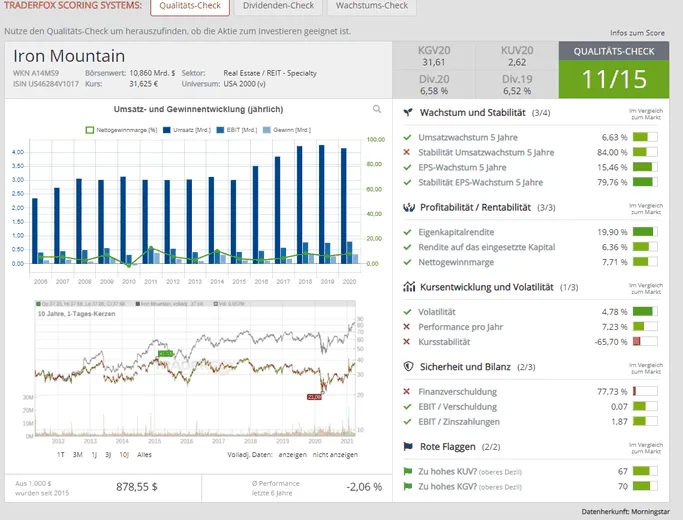Click the red cross next to Kursstabilität
Image resolution: width=683 pixels, height=520 pixels.
click(x=407, y=341)
